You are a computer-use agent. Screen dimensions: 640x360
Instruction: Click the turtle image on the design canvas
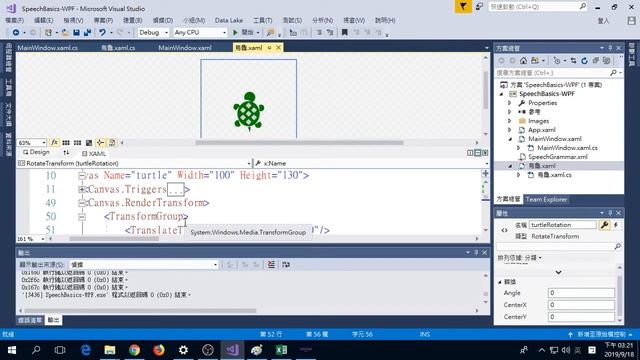coord(249,111)
